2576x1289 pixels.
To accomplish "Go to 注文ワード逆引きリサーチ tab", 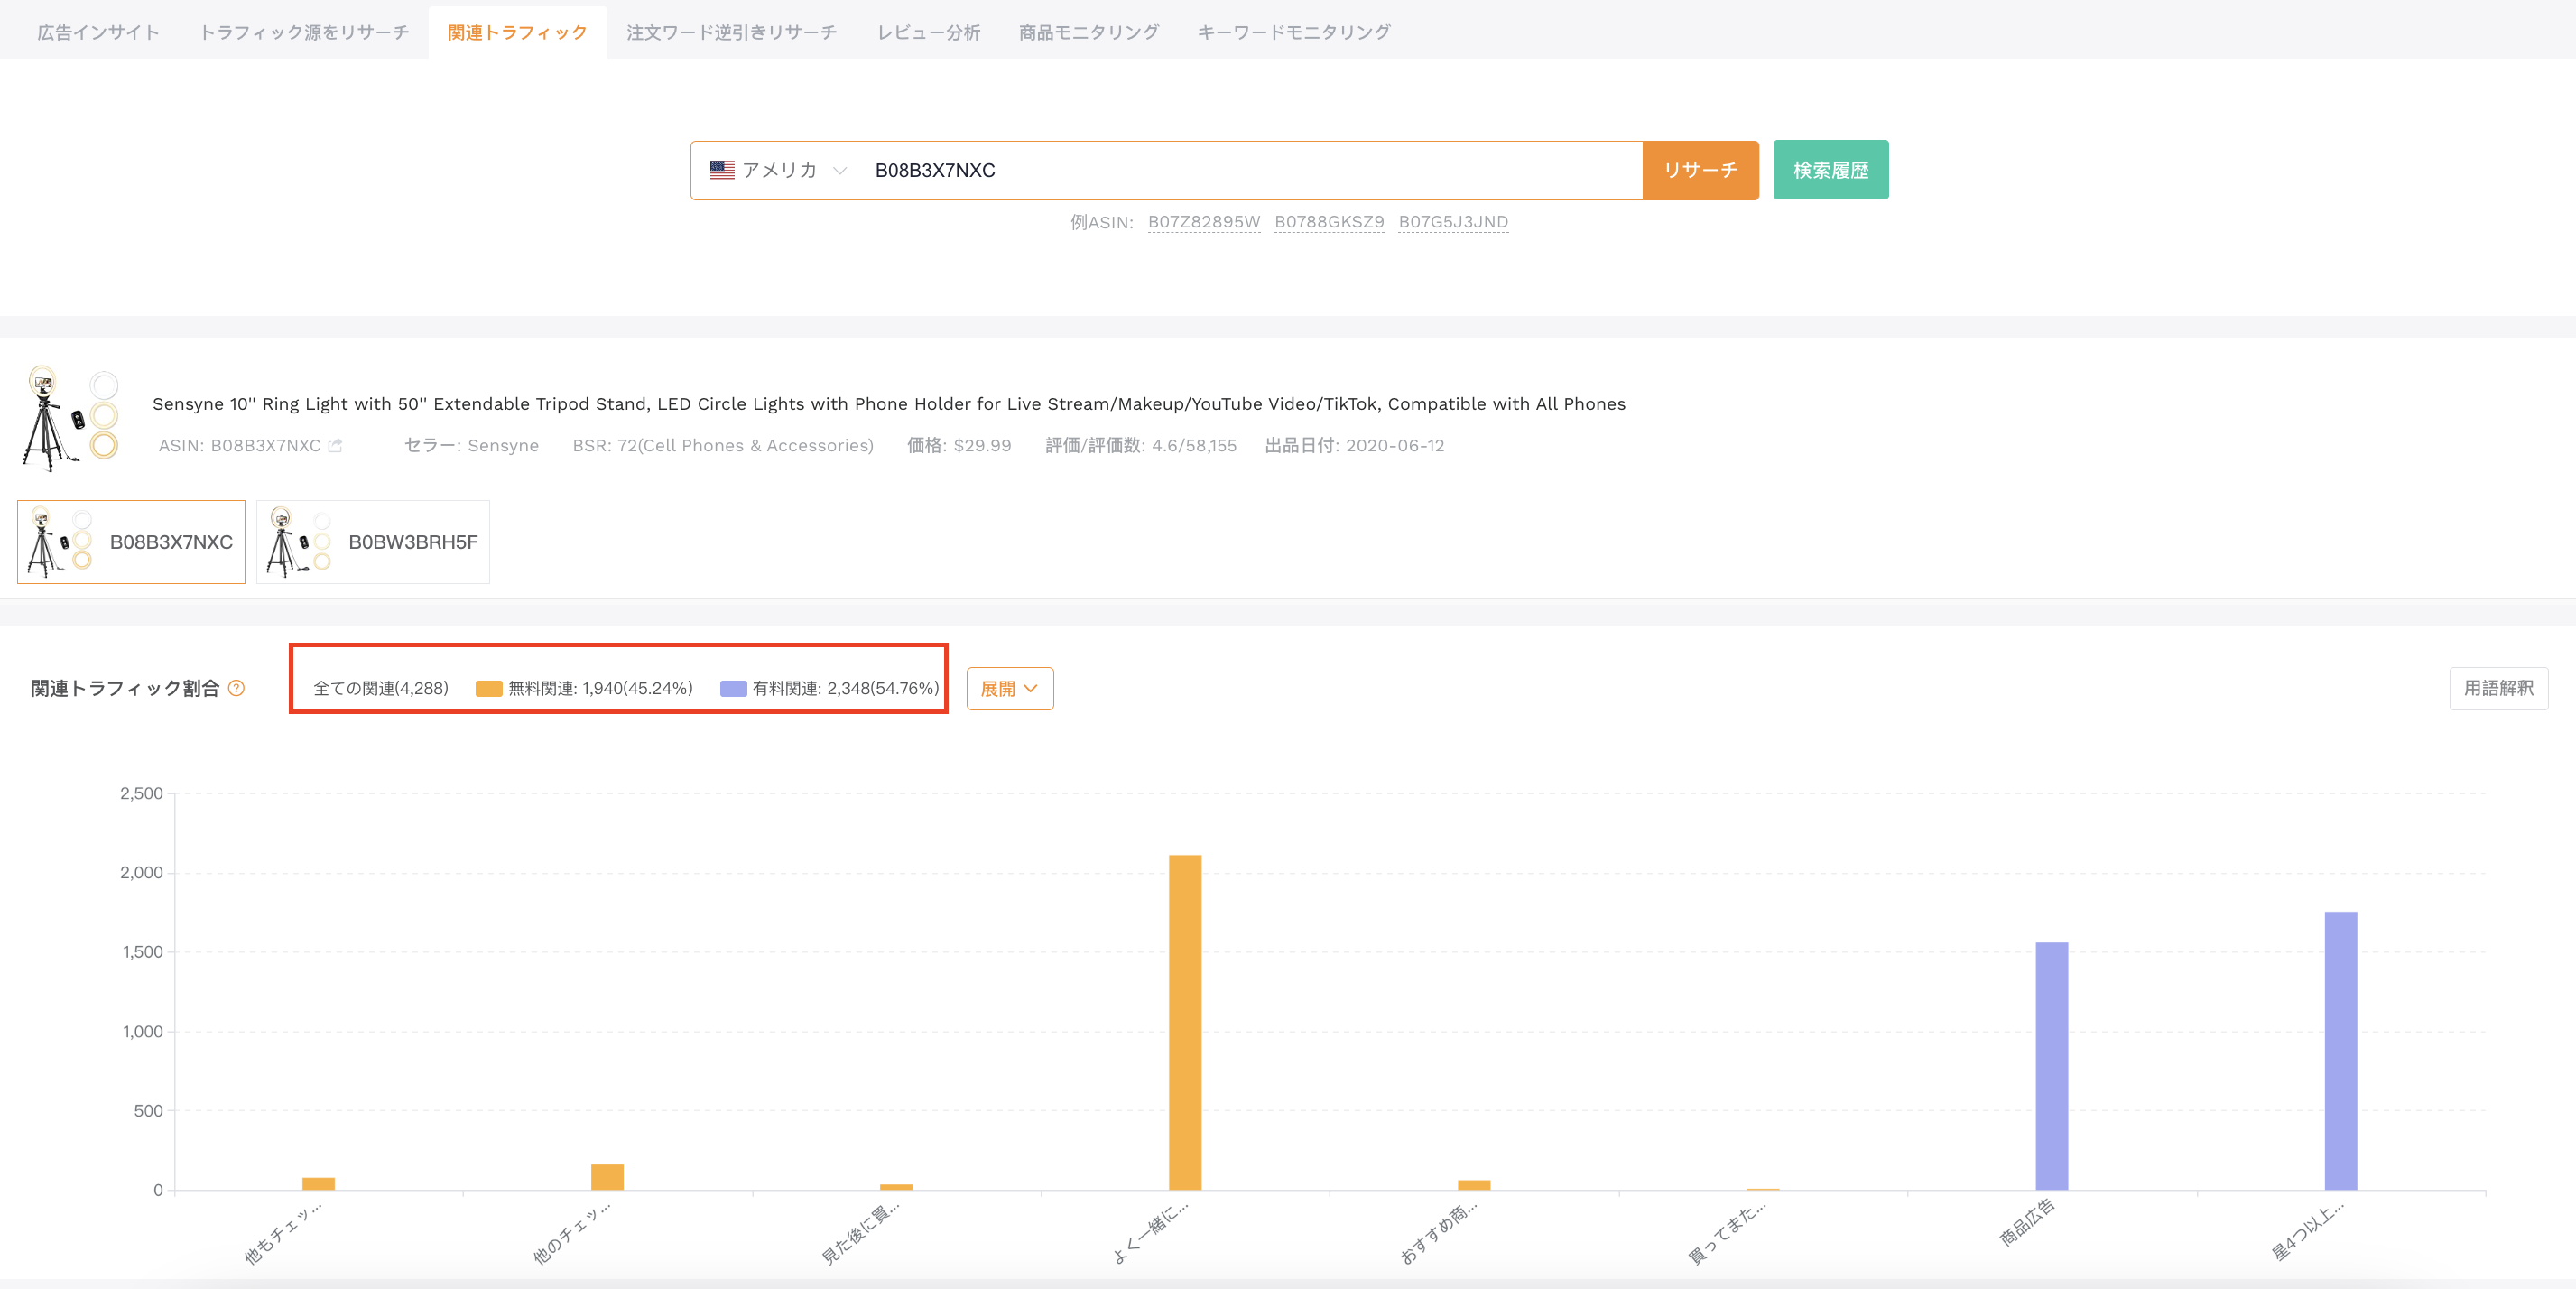I will (731, 32).
